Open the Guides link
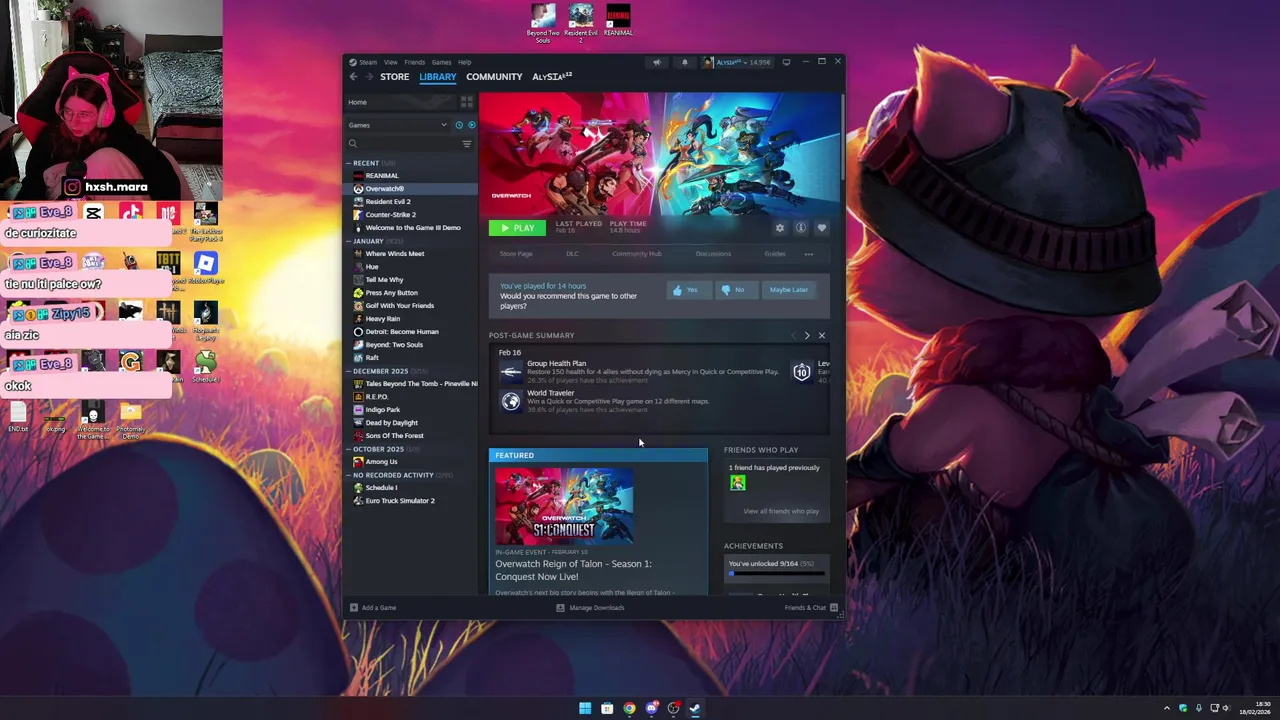Screen dimensions: 1280x720 pyautogui.click(x=775, y=254)
